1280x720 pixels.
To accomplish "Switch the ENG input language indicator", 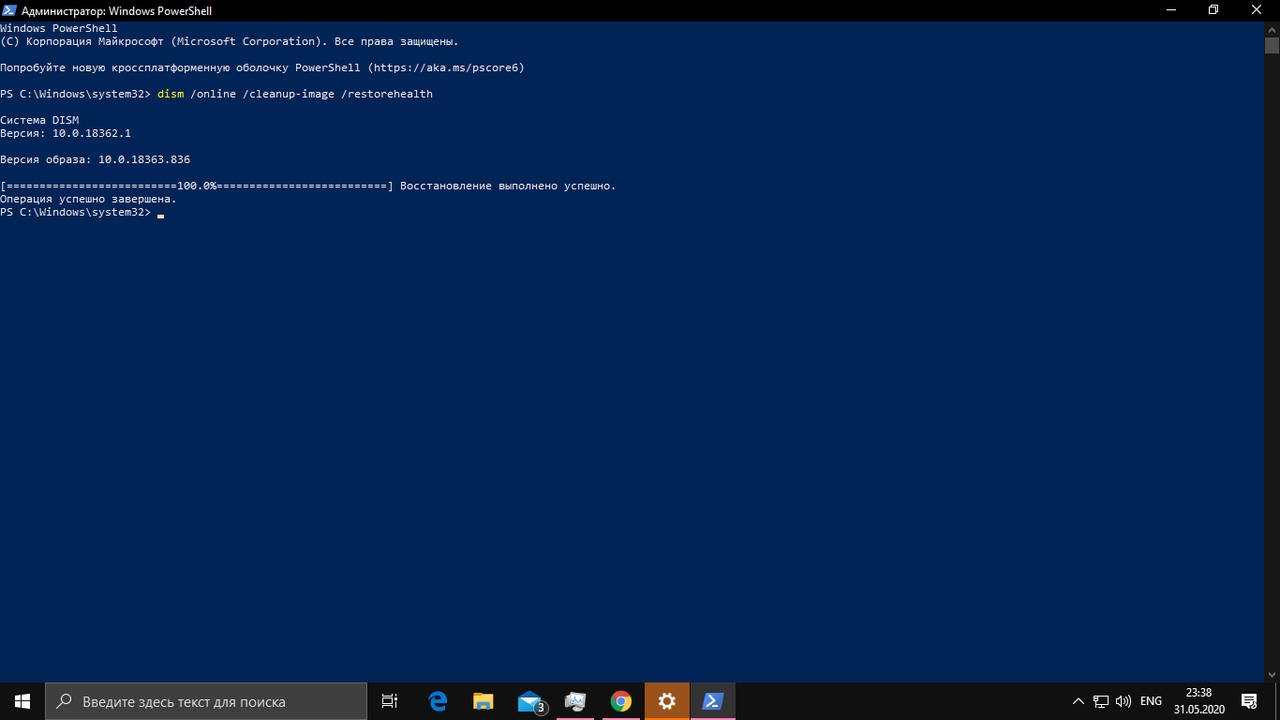I will point(1151,701).
